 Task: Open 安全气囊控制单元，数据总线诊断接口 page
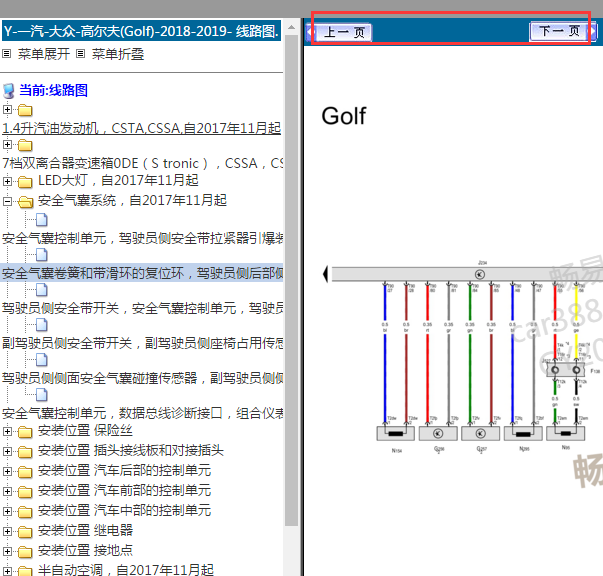coord(142,413)
